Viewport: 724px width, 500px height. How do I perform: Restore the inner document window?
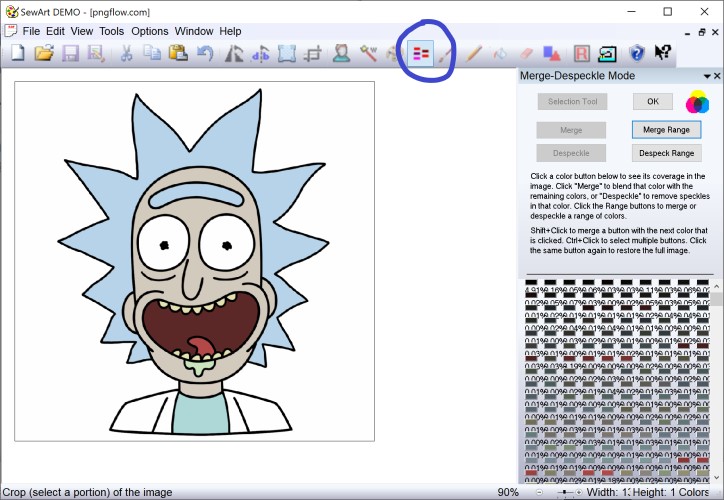[x=702, y=32]
